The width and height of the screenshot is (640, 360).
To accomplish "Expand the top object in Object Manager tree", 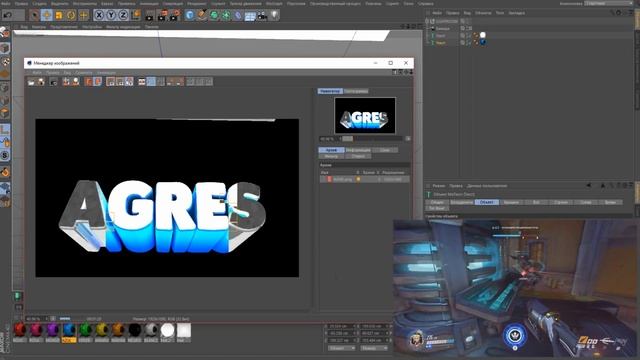I will (x=427, y=21).
